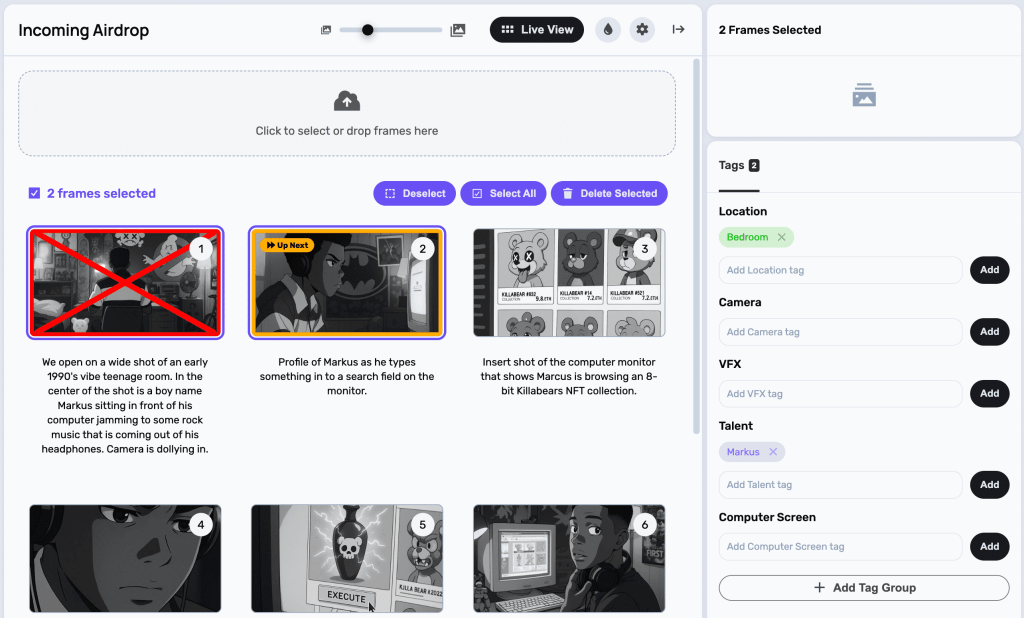Click the water drop icon button
The width and height of the screenshot is (1024, 618).
[608, 30]
